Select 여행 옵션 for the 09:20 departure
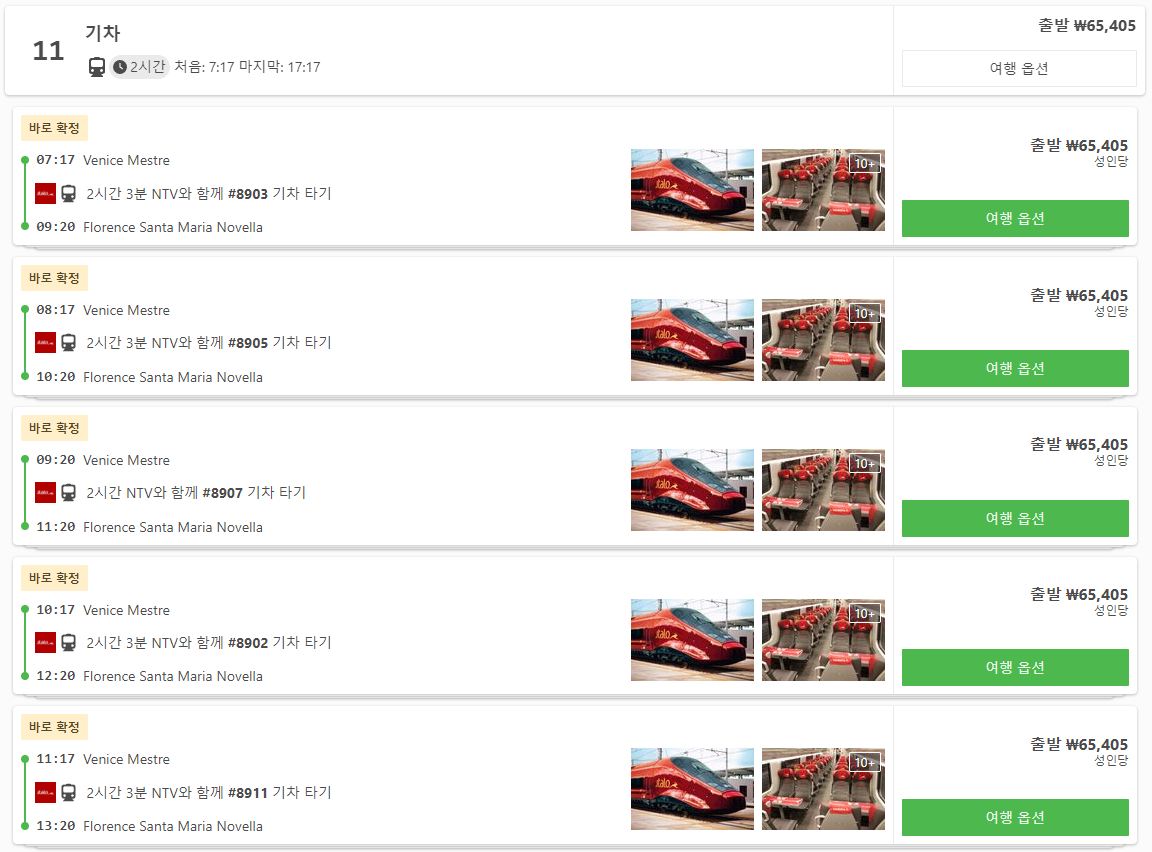Viewport: 1152px width, 852px height. [x=1015, y=519]
